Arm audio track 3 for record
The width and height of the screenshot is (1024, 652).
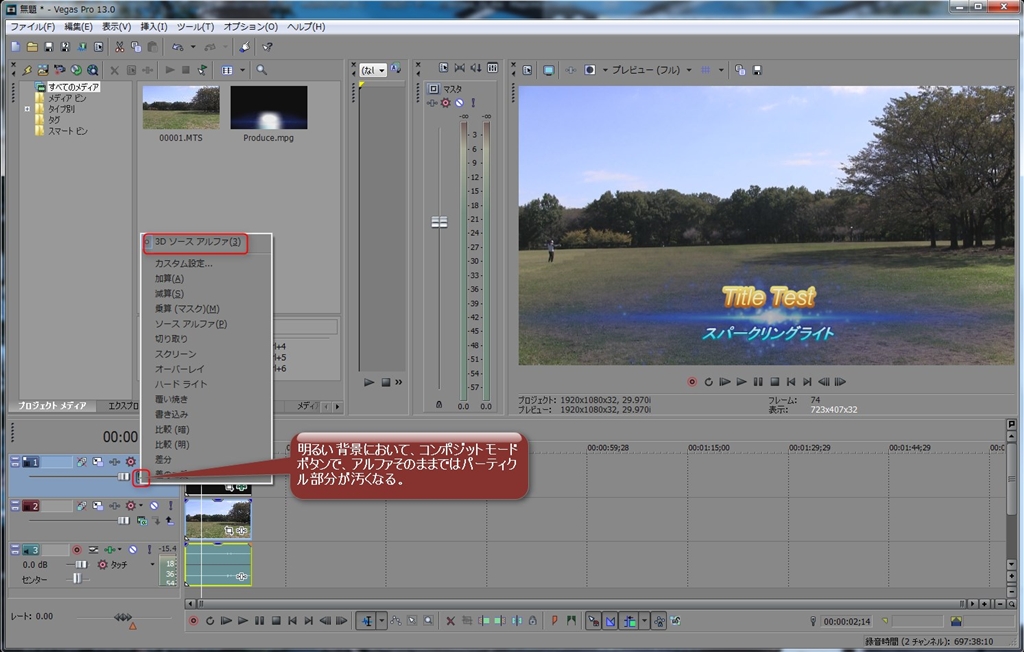(x=76, y=549)
